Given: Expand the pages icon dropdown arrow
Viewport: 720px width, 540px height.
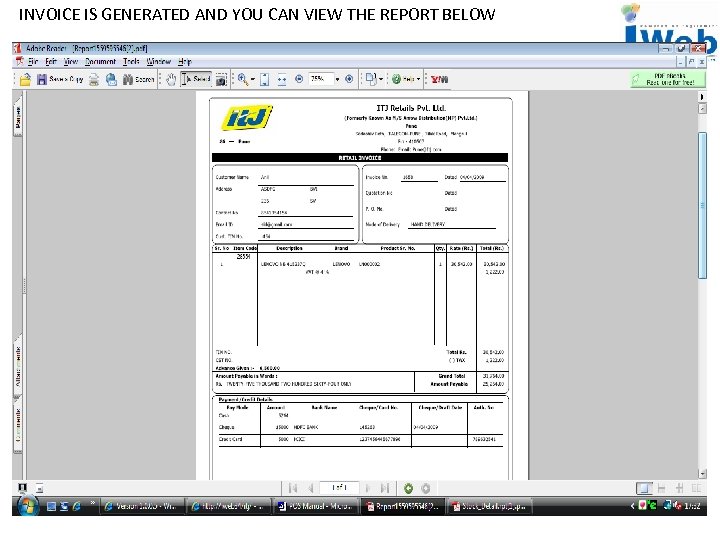Looking at the screenshot, I should tap(381, 79).
